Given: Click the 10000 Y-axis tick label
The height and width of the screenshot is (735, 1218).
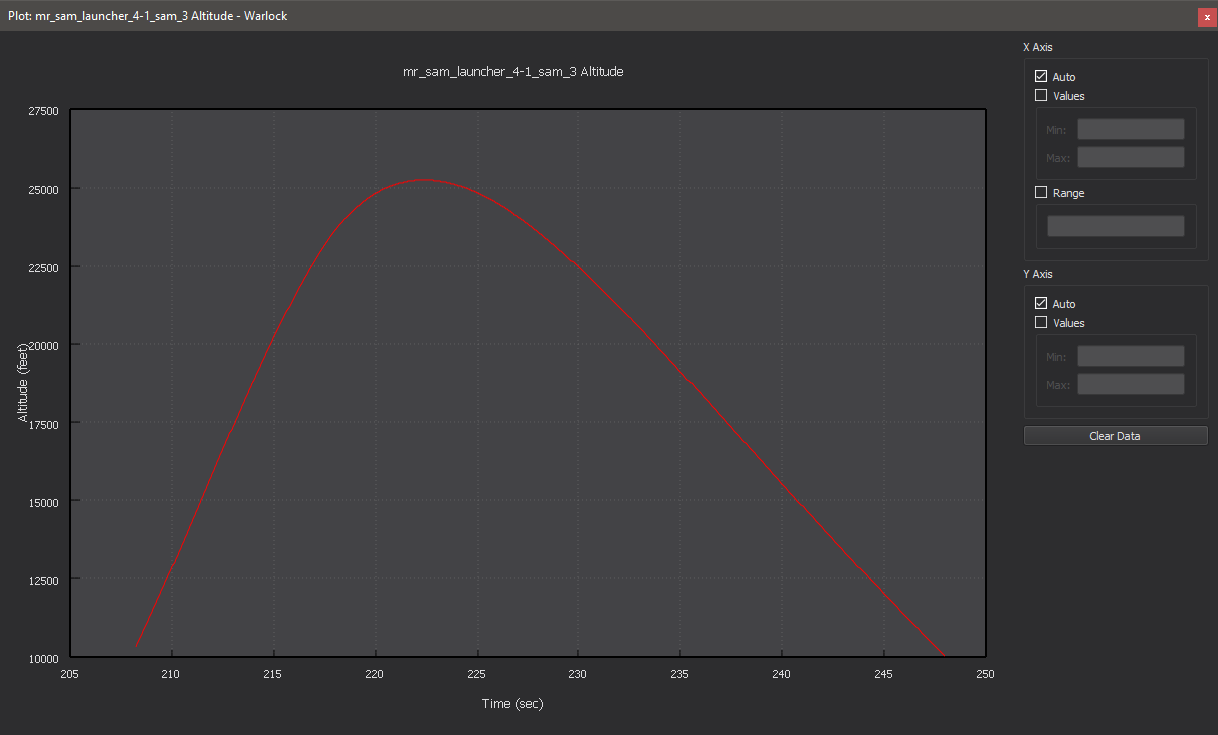Looking at the screenshot, I should coord(42,658).
